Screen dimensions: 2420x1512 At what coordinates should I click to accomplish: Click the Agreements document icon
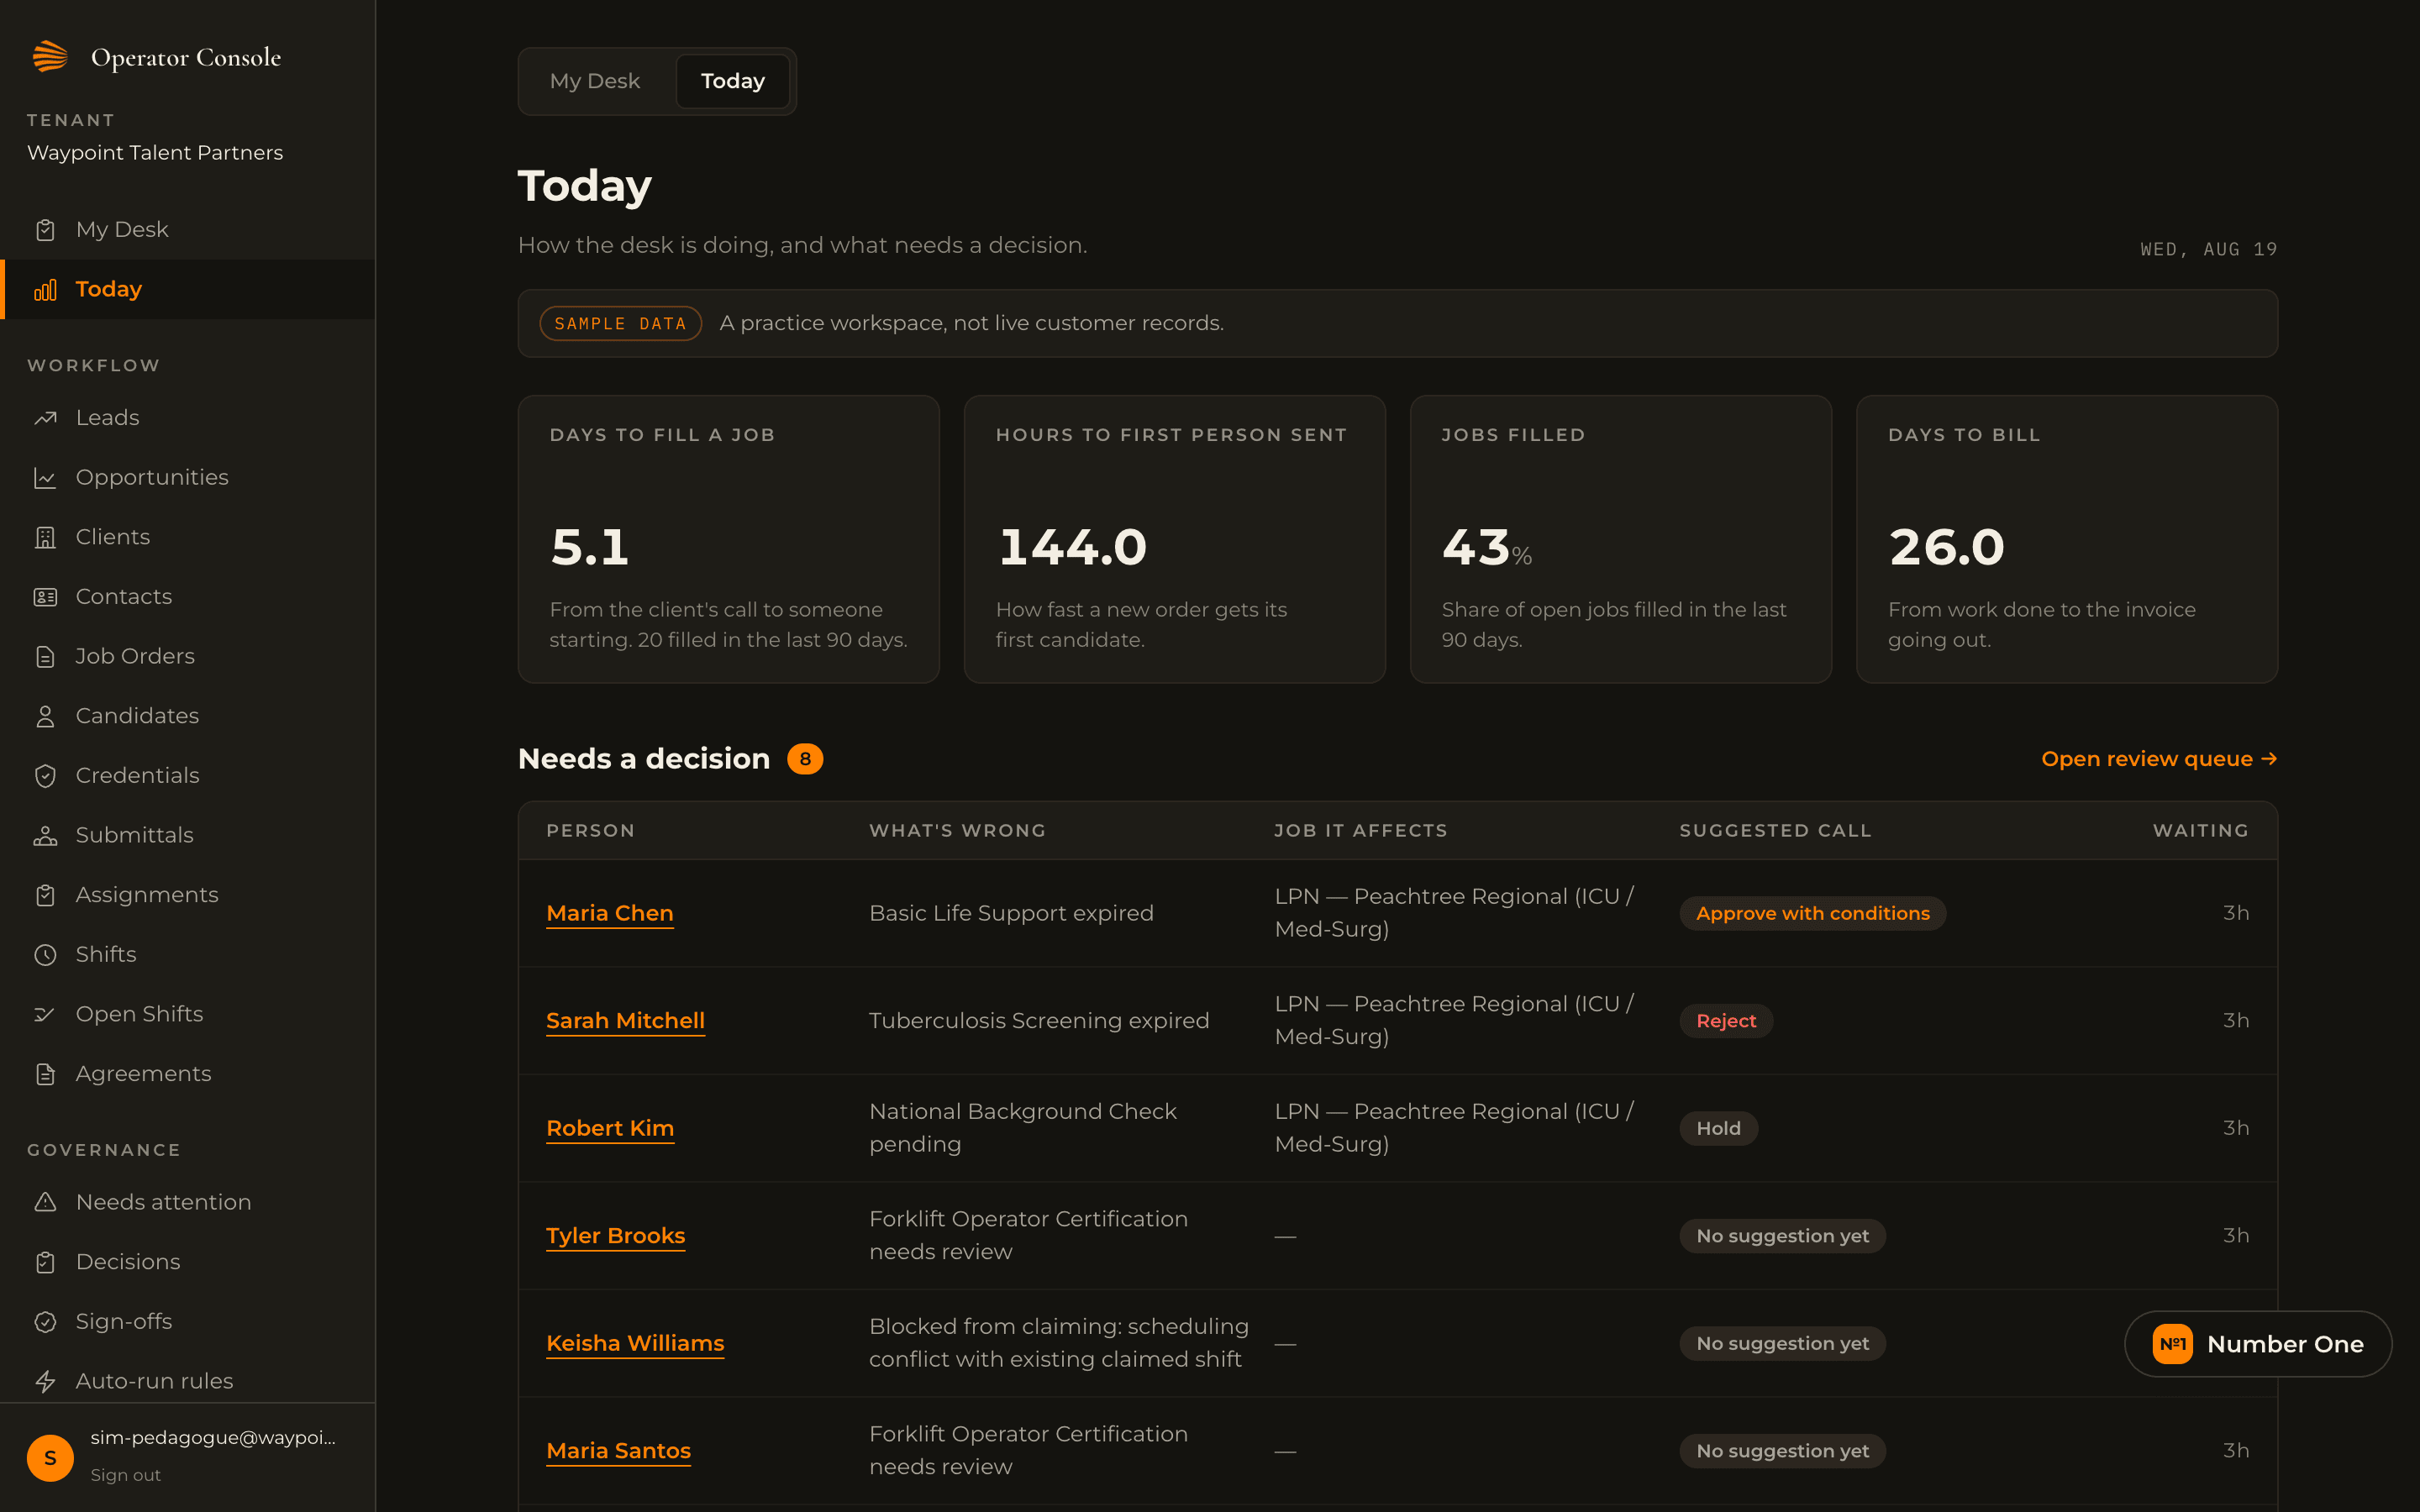(x=45, y=1074)
